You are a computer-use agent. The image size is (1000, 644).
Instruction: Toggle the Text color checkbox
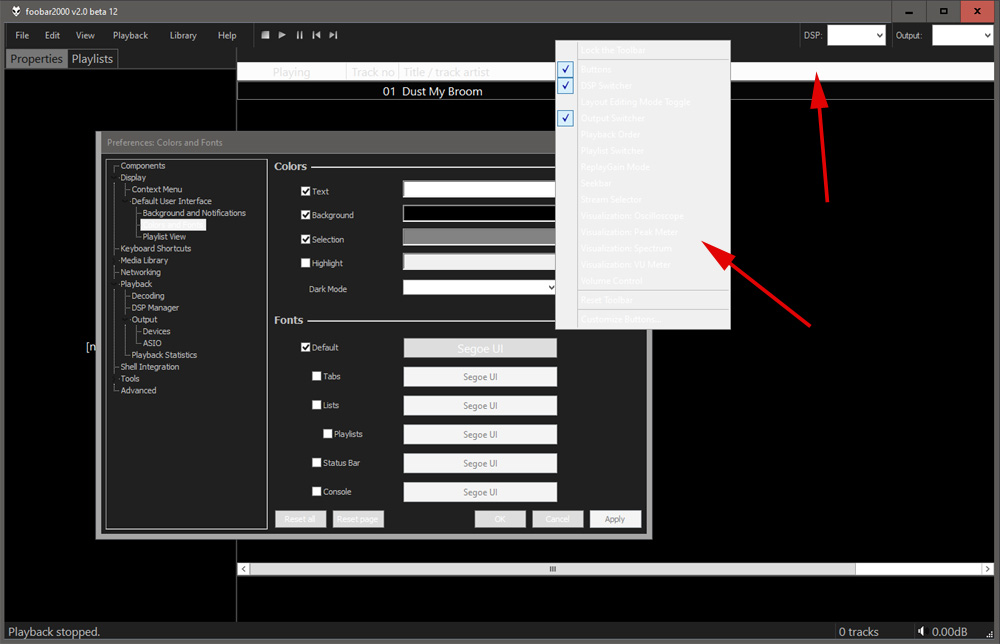(305, 191)
